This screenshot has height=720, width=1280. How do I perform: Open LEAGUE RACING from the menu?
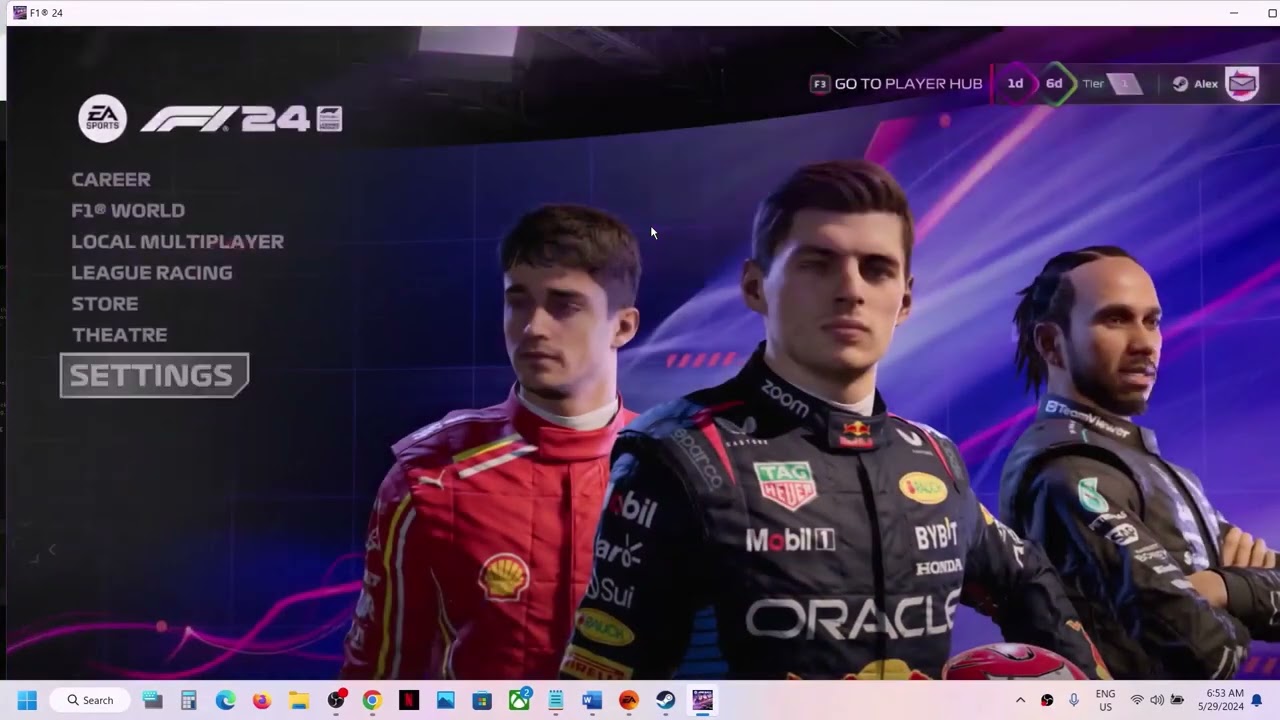pyautogui.click(x=152, y=273)
